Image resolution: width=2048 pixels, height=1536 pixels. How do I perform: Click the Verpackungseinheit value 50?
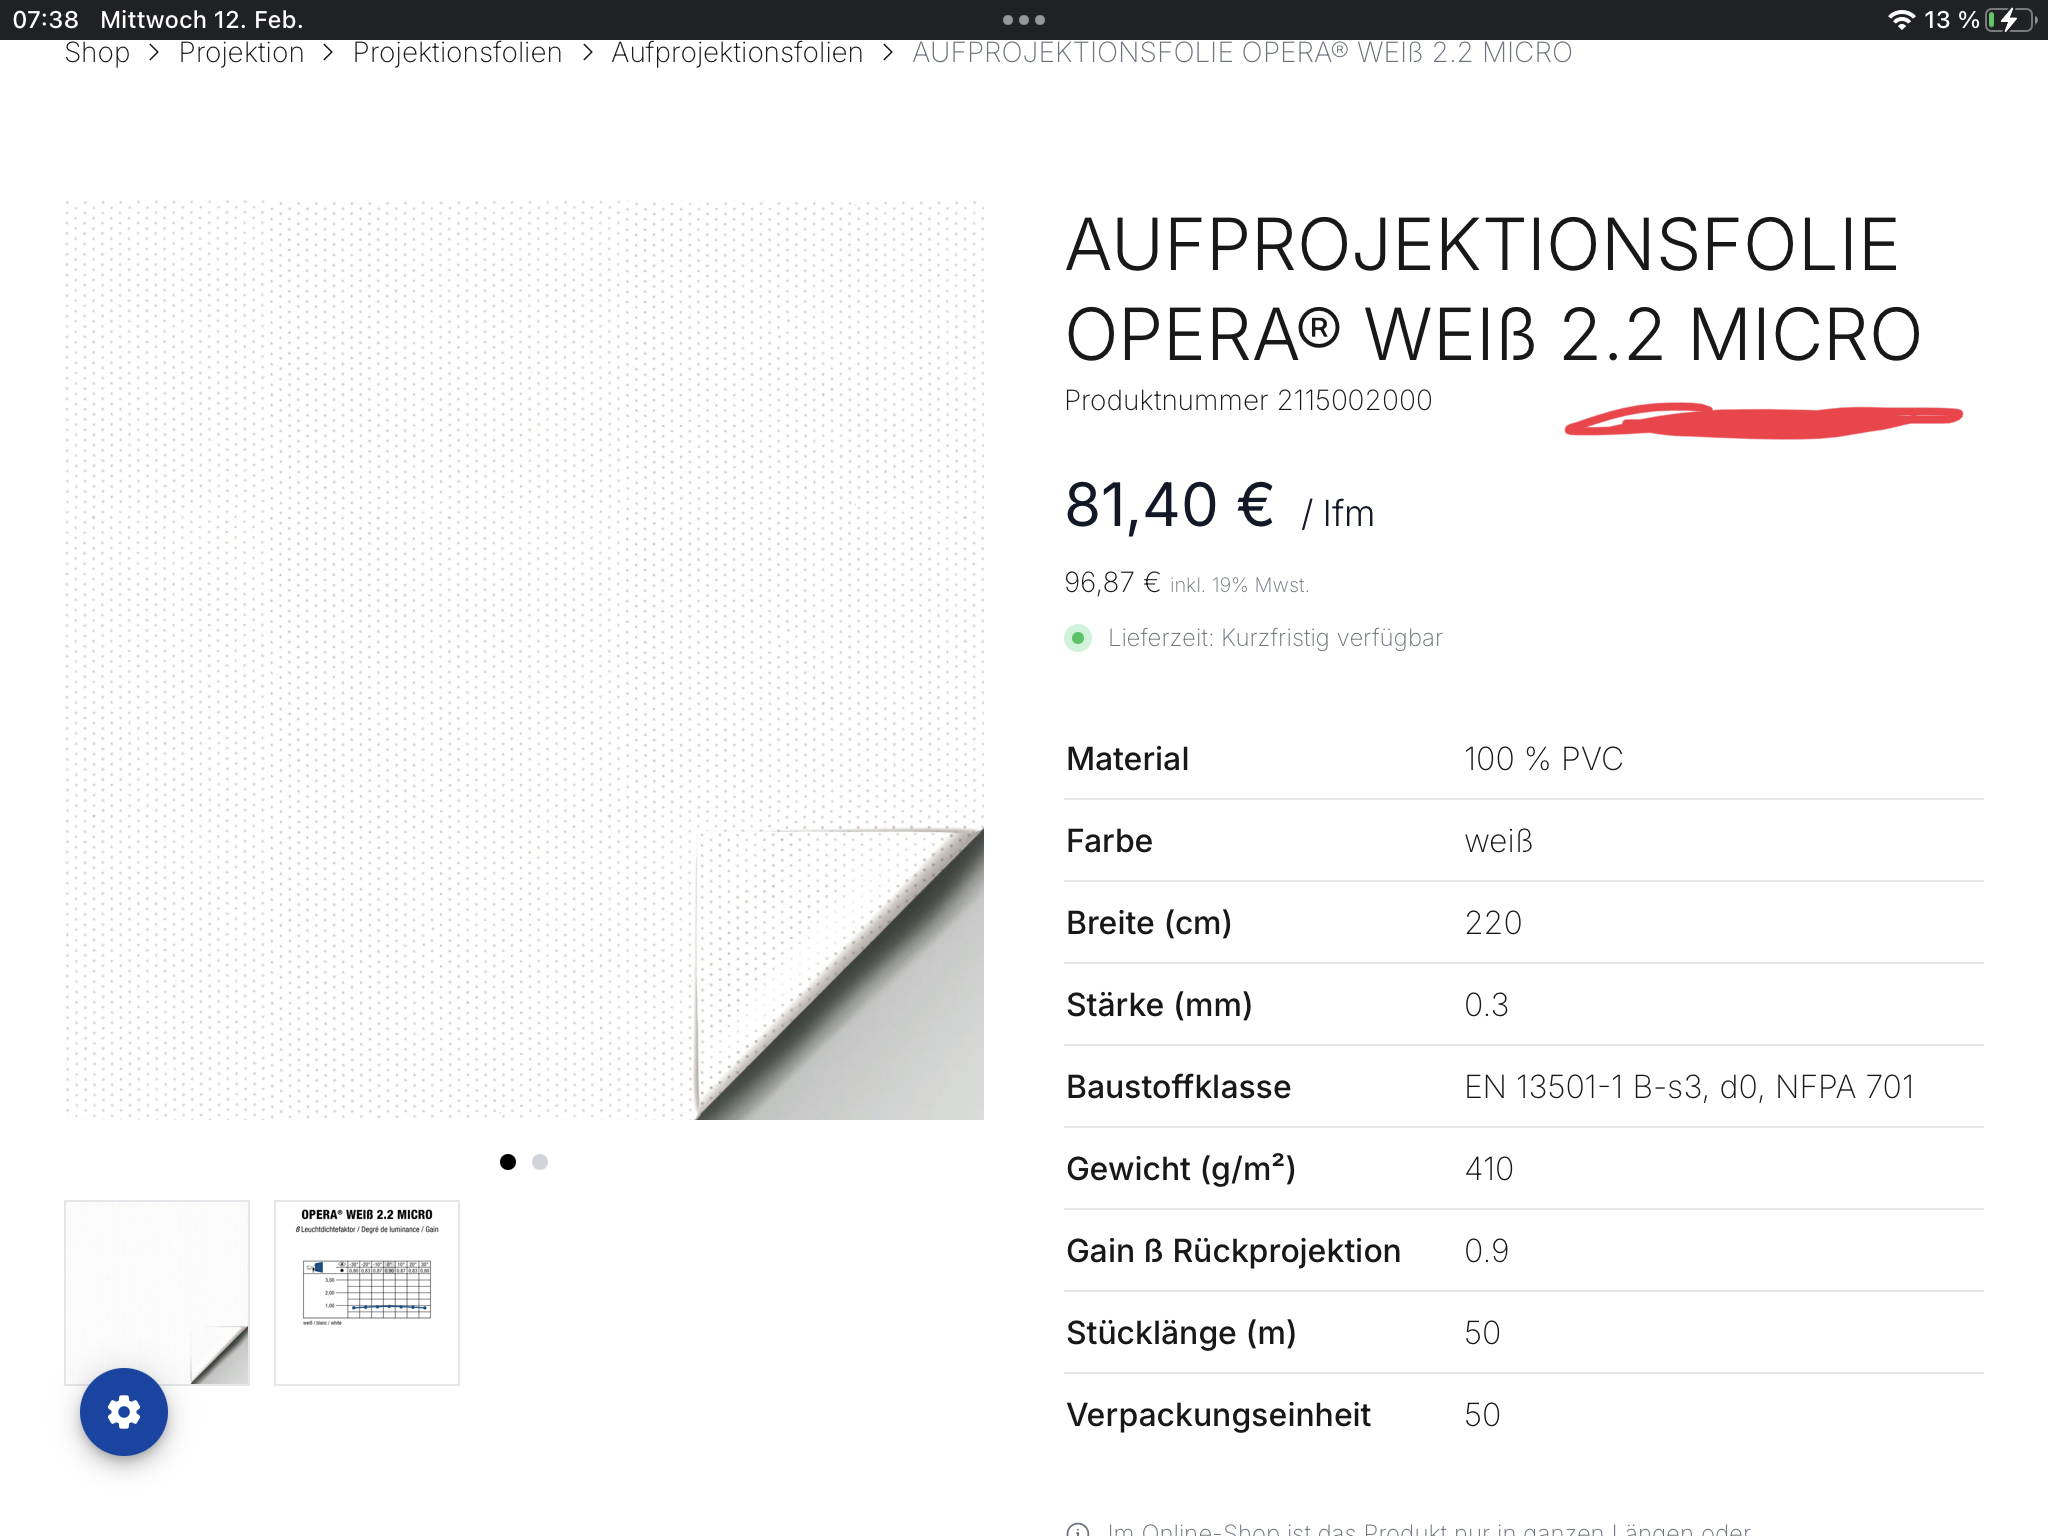click(x=1482, y=1415)
